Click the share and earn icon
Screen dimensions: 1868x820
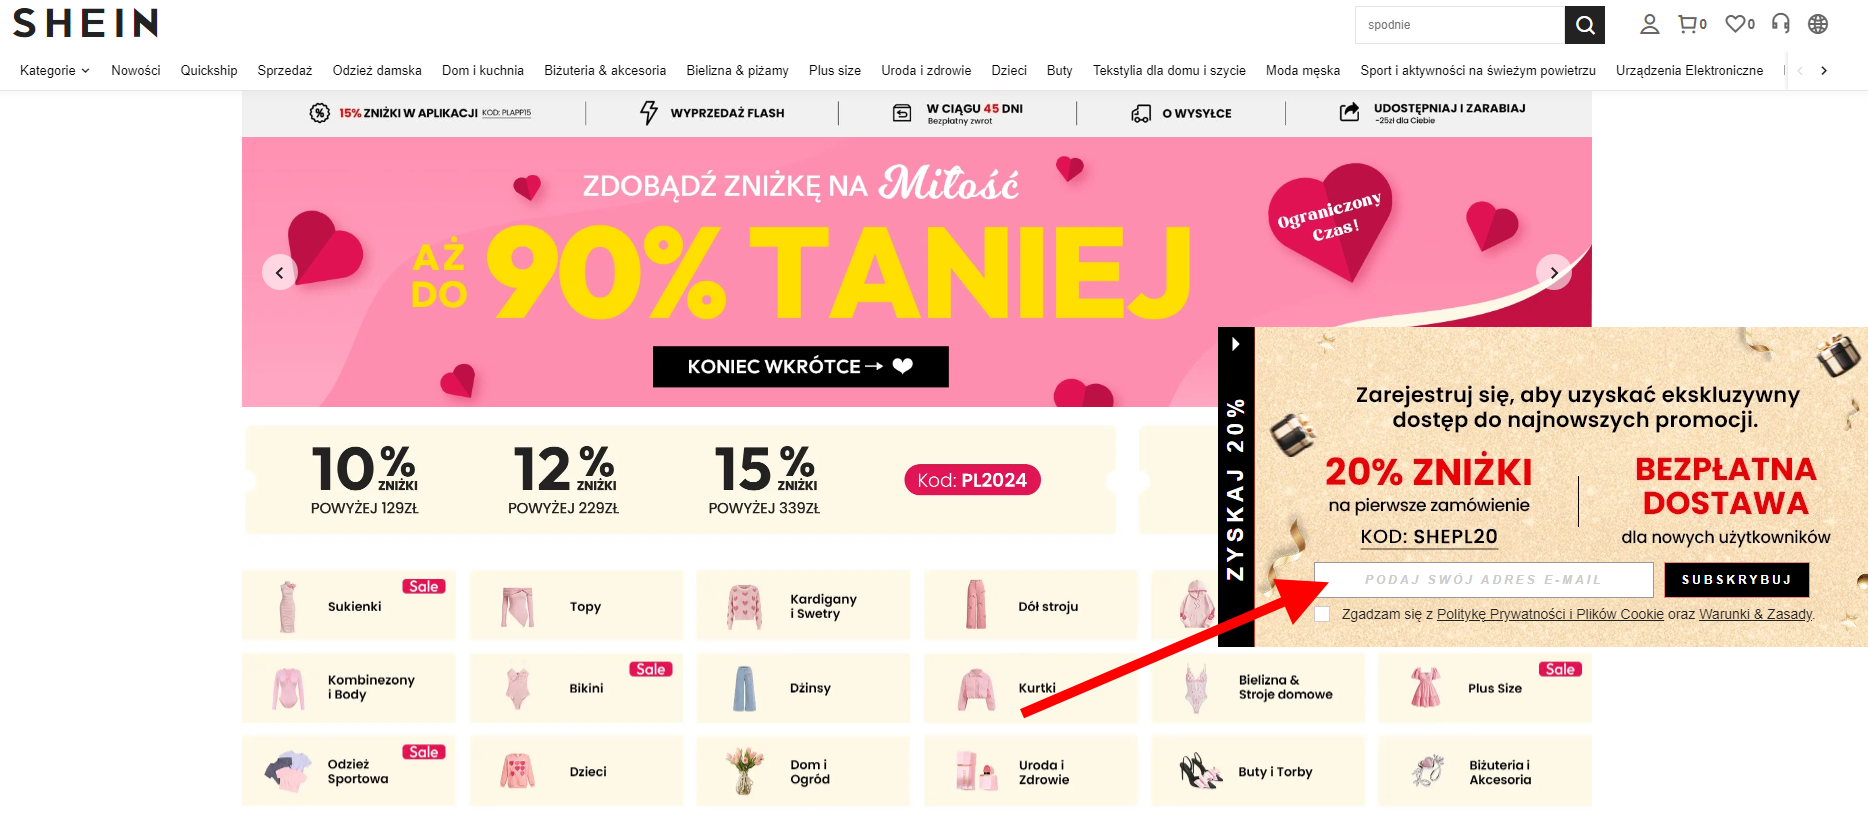(1350, 112)
